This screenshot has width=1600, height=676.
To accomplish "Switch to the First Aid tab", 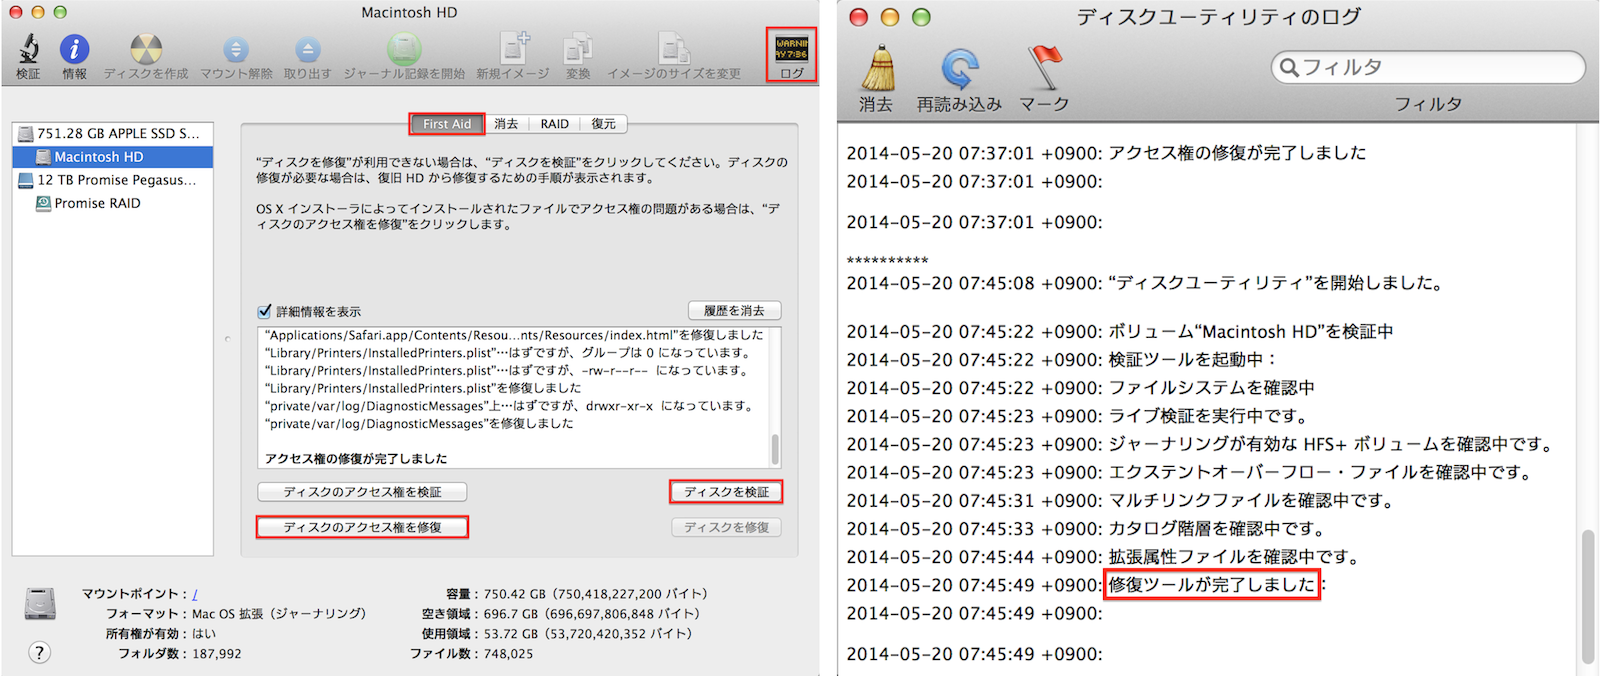I will 447,124.
